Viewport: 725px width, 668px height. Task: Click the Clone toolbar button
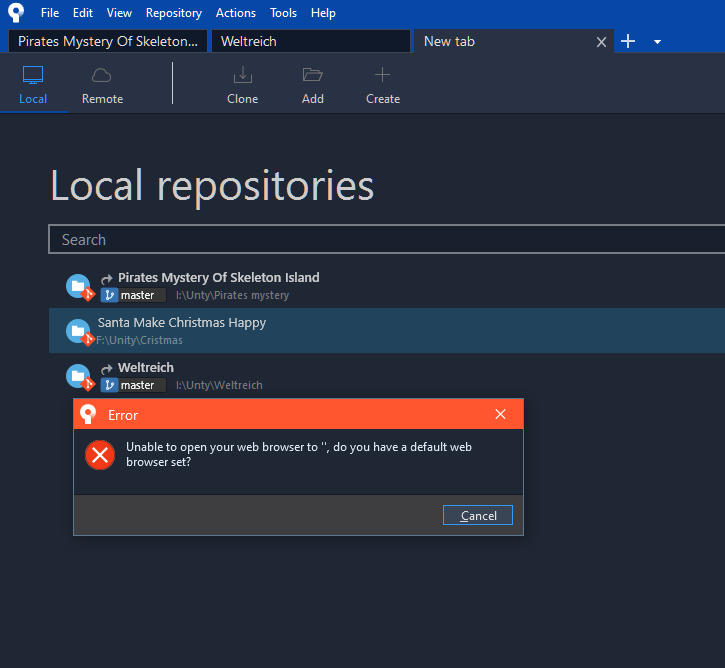[x=242, y=86]
